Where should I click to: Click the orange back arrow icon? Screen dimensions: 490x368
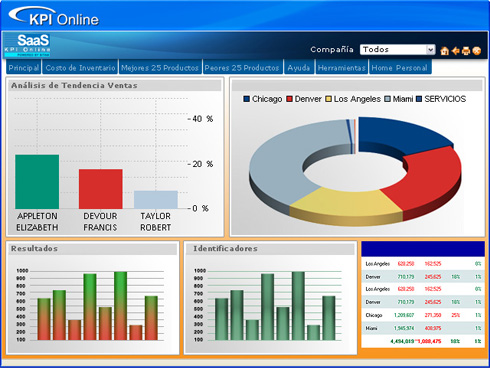point(455,51)
